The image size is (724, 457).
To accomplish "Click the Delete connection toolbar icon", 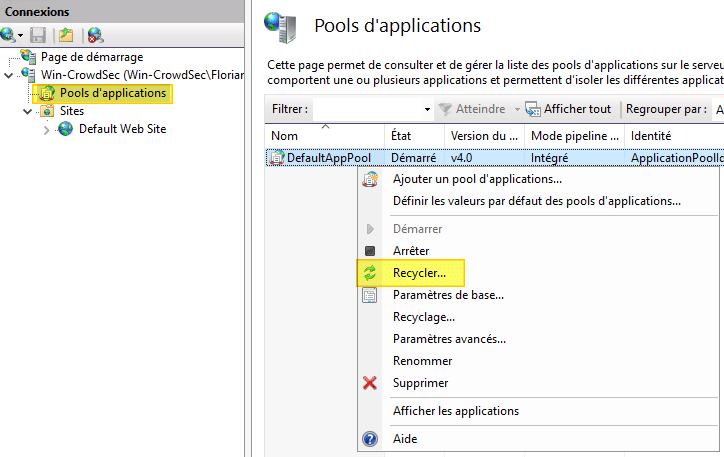I will point(95,35).
